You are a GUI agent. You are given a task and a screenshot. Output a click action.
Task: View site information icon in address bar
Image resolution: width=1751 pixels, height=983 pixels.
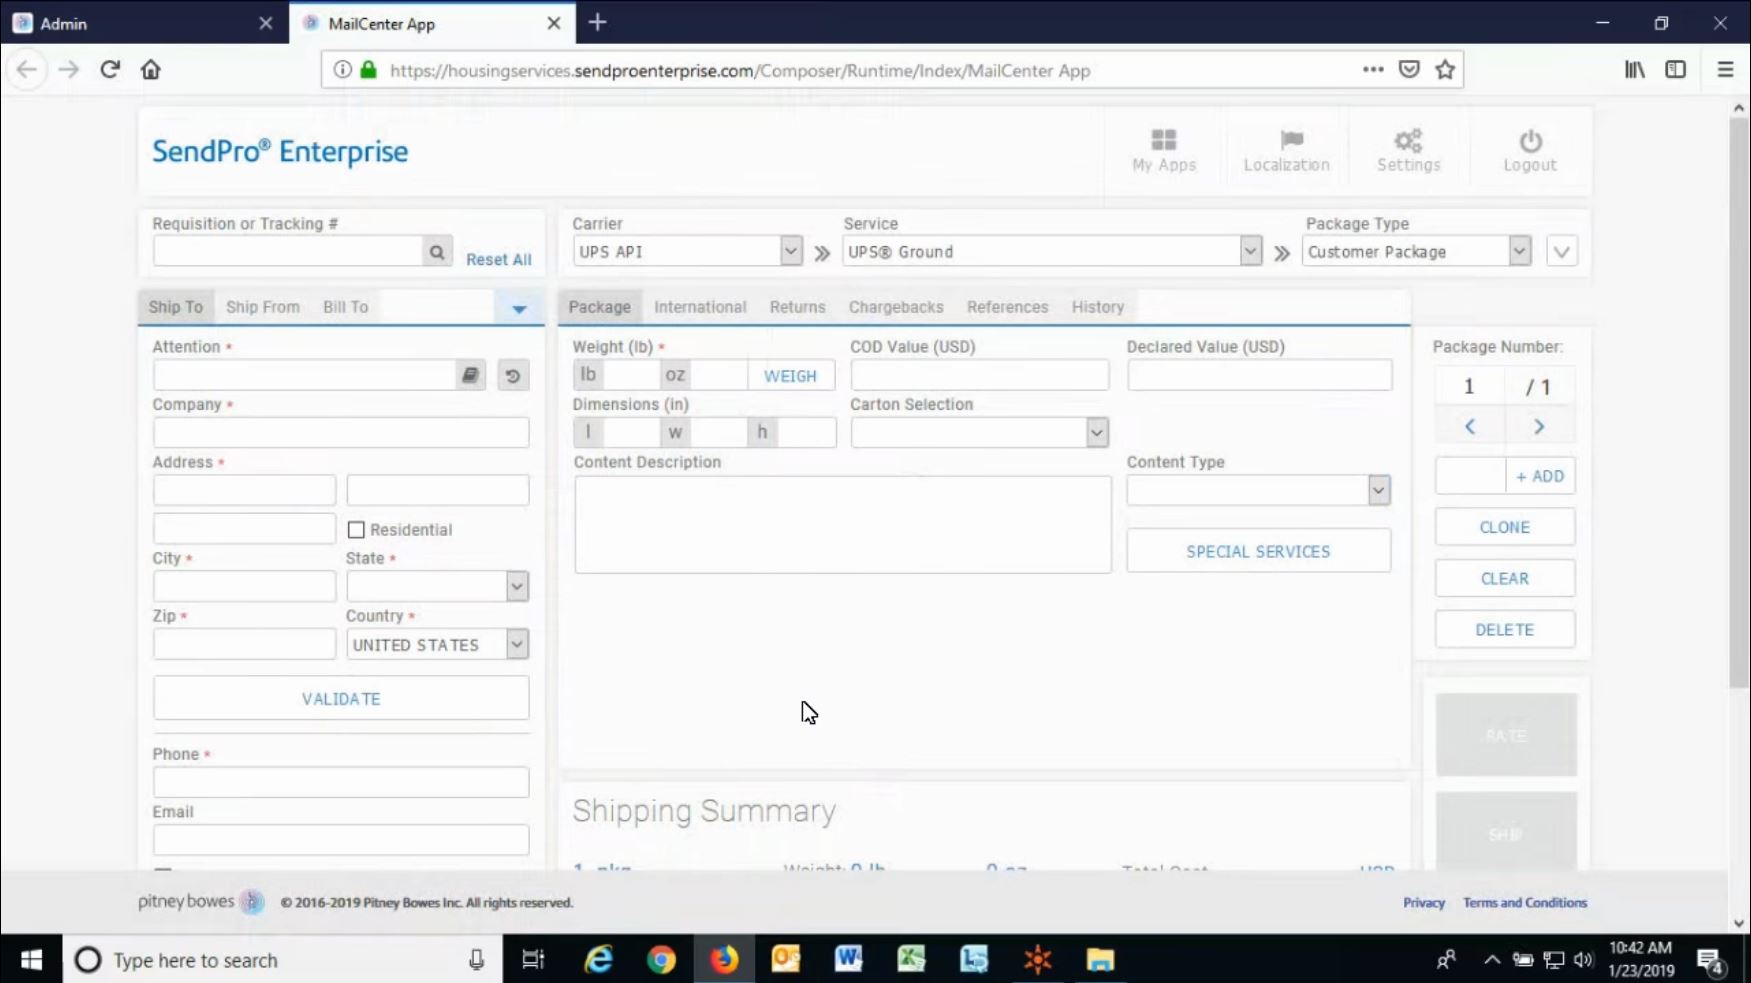pos(342,69)
